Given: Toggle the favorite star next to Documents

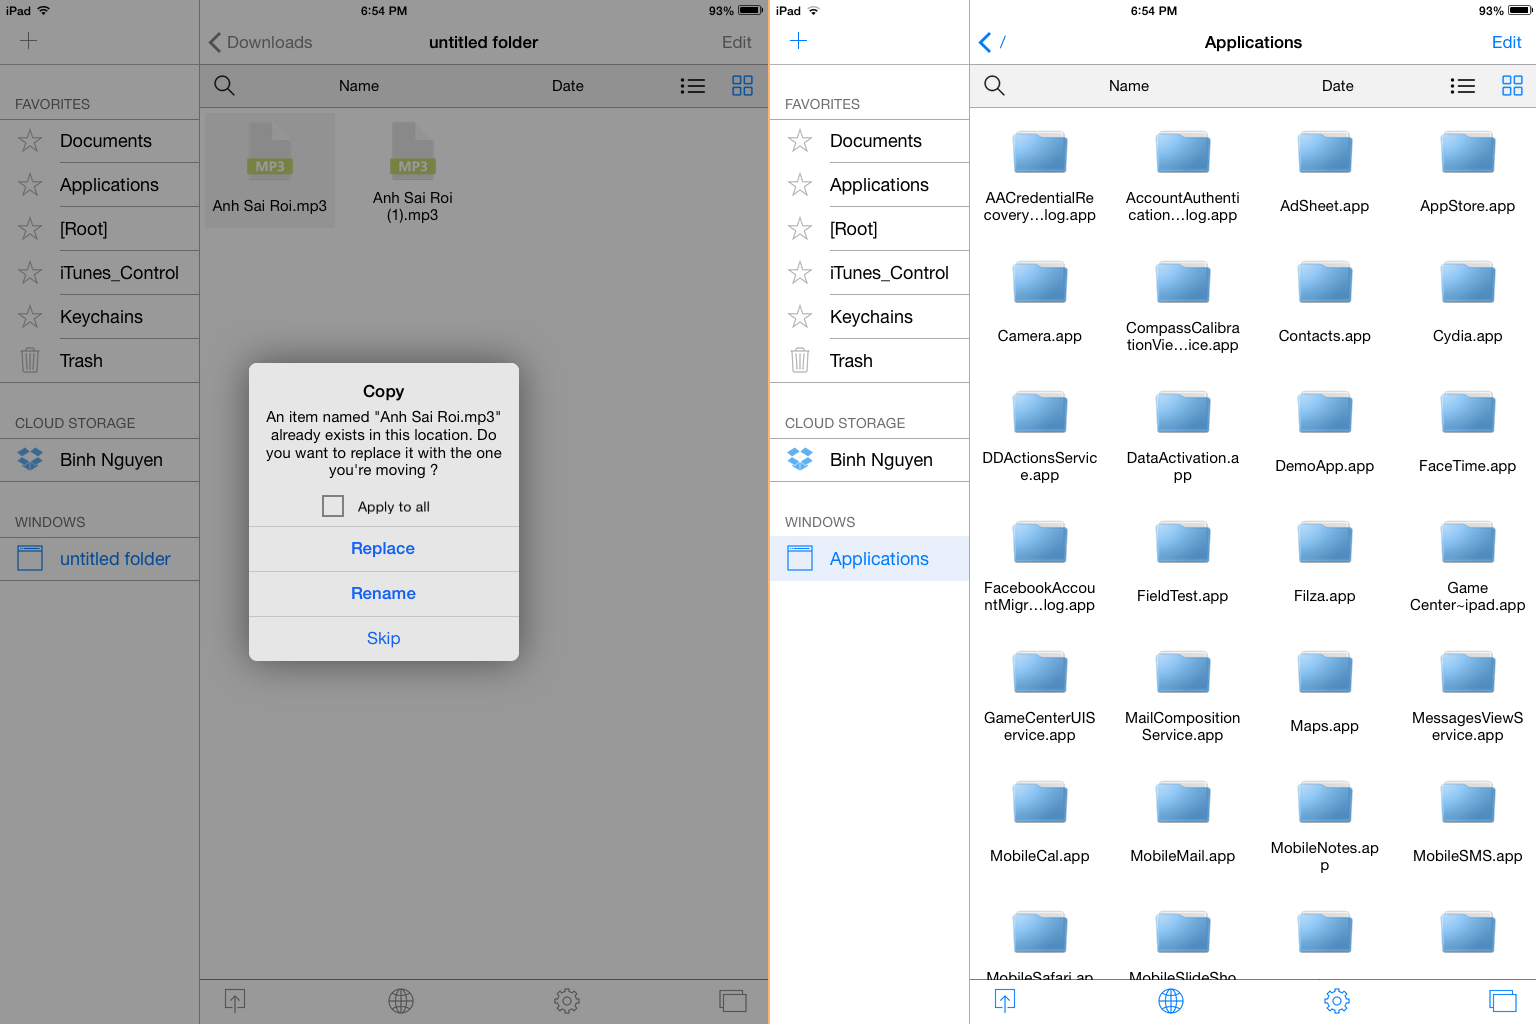Looking at the screenshot, I should (x=28, y=141).
